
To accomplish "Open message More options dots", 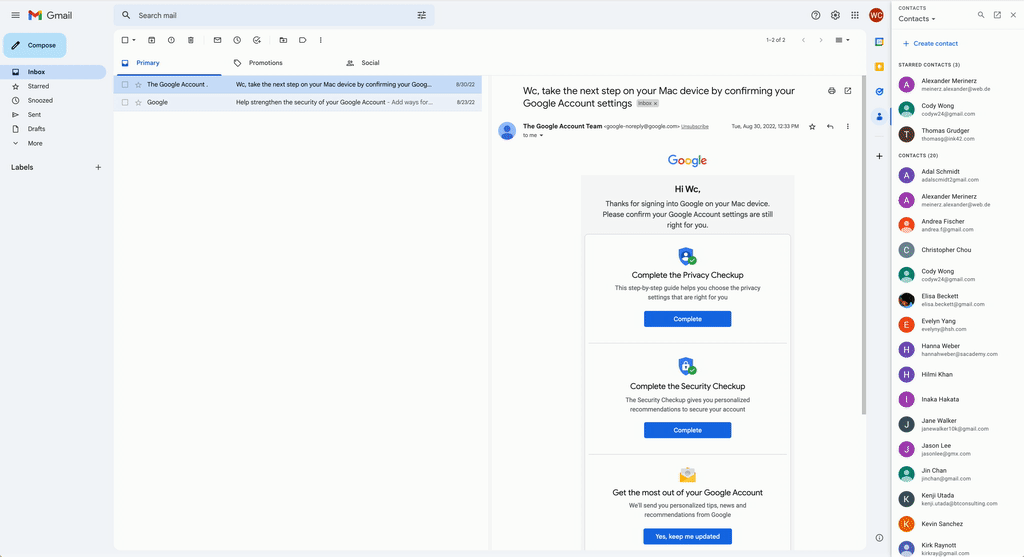I will (848, 127).
